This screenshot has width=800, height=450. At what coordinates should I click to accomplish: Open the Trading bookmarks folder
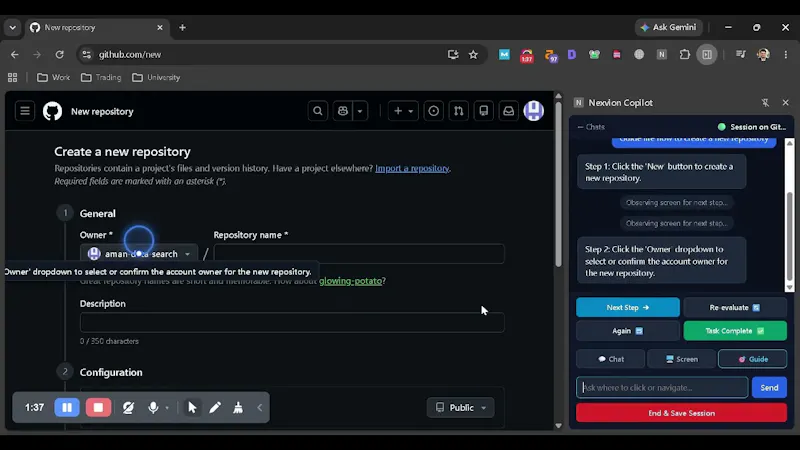(101, 78)
